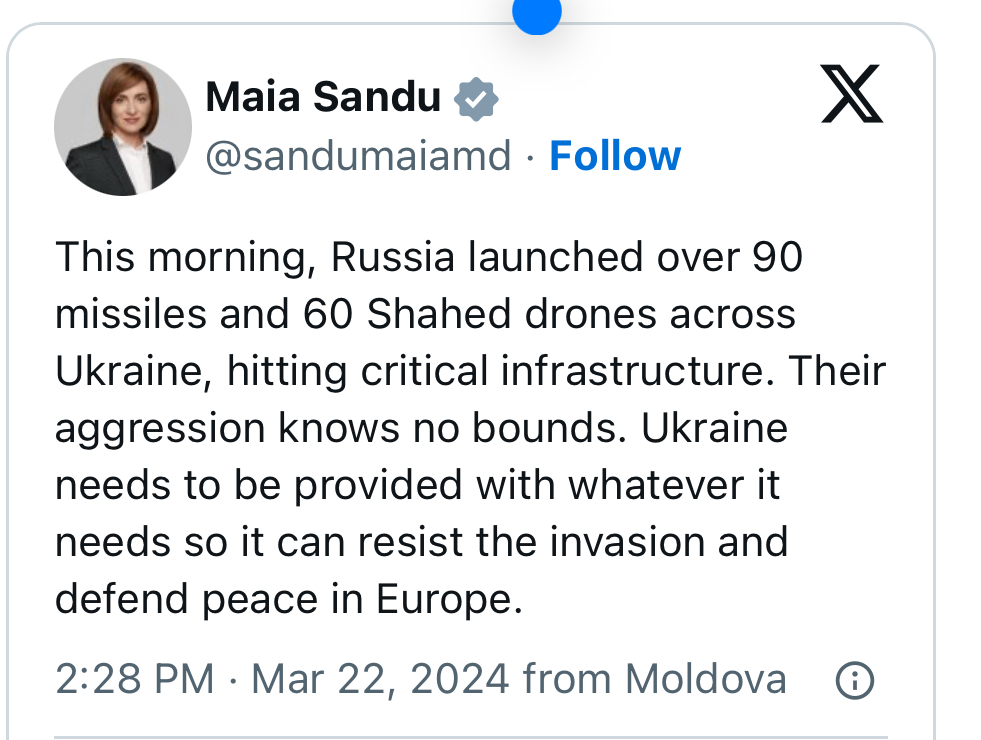981x740 pixels.
Task: Open the tweet info circle icon
Action: [x=854, y=681]
